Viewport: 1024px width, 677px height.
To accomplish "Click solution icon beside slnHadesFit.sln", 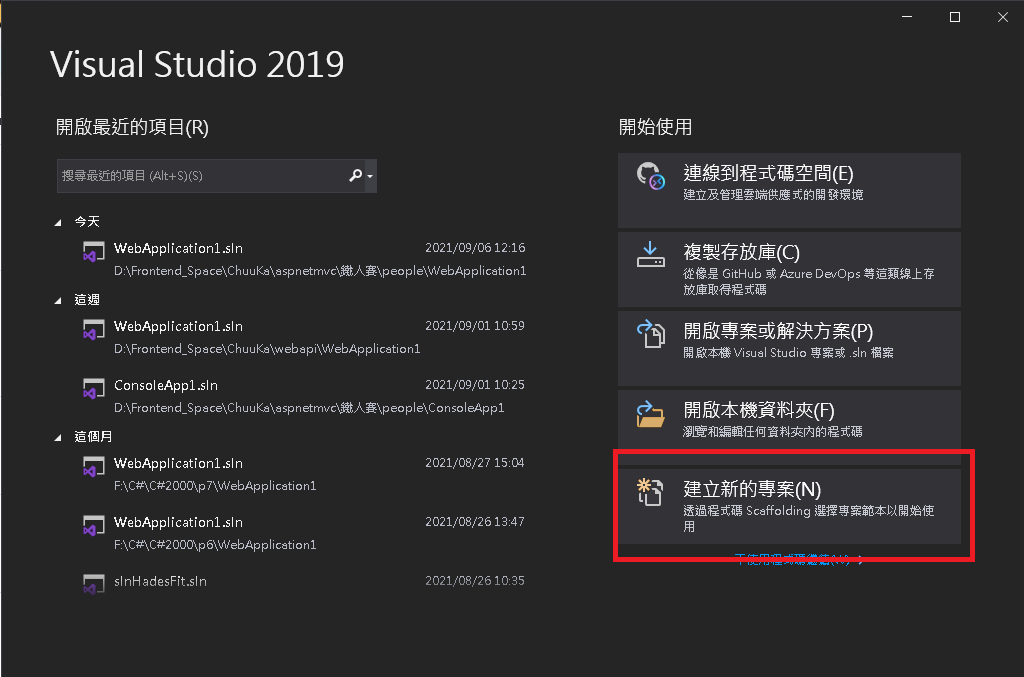I will pyautogui.click(x=93, y=584).
